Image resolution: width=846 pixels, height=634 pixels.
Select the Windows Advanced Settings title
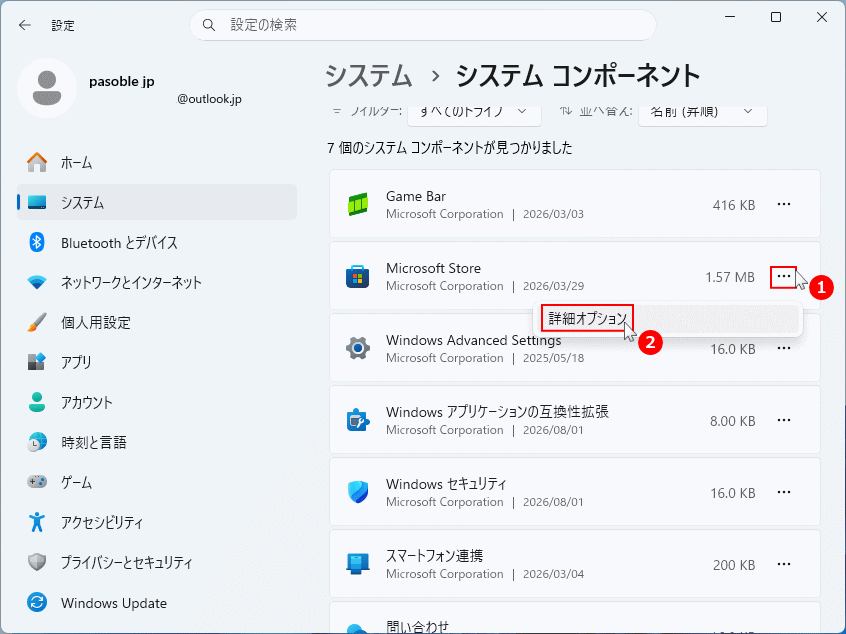click(473, 340)
